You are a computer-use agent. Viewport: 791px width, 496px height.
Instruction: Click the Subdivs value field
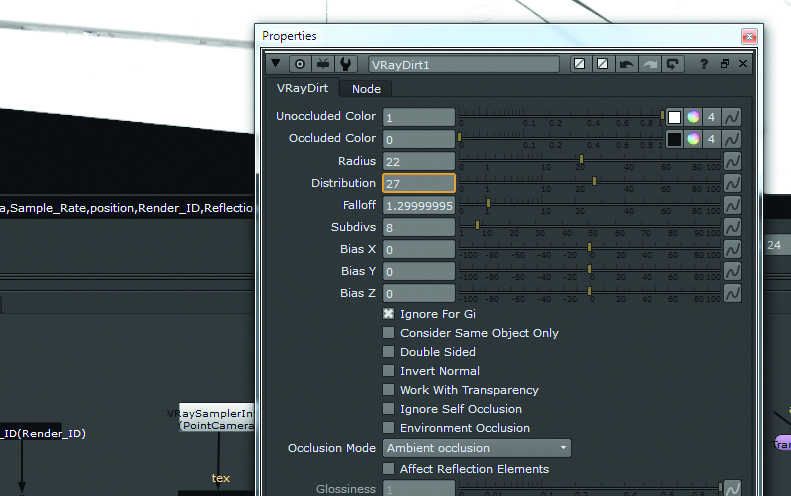(419, 228)
